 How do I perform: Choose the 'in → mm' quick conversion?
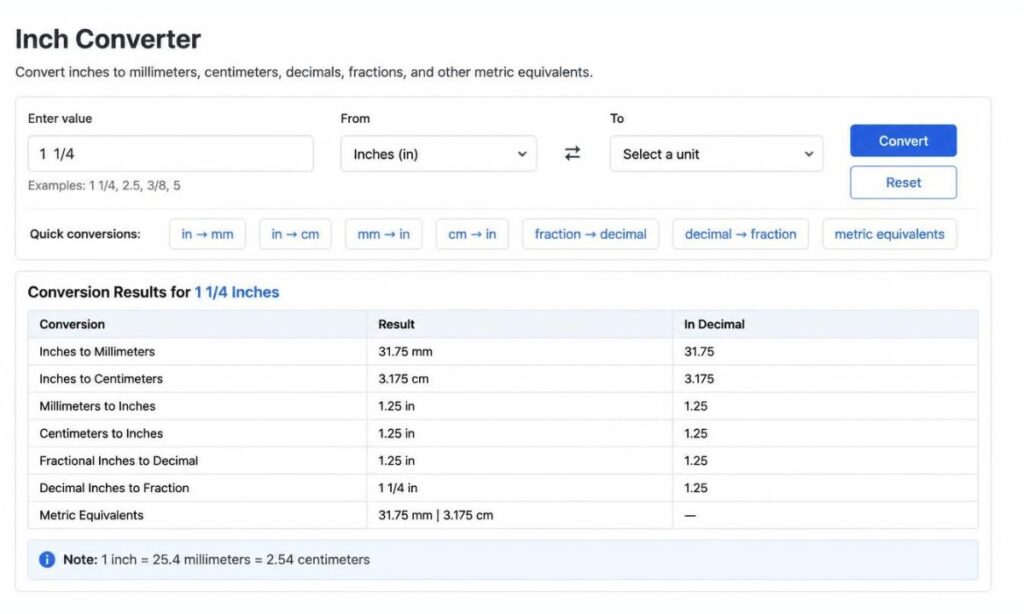pyautogui.click(x=207, y=234)
